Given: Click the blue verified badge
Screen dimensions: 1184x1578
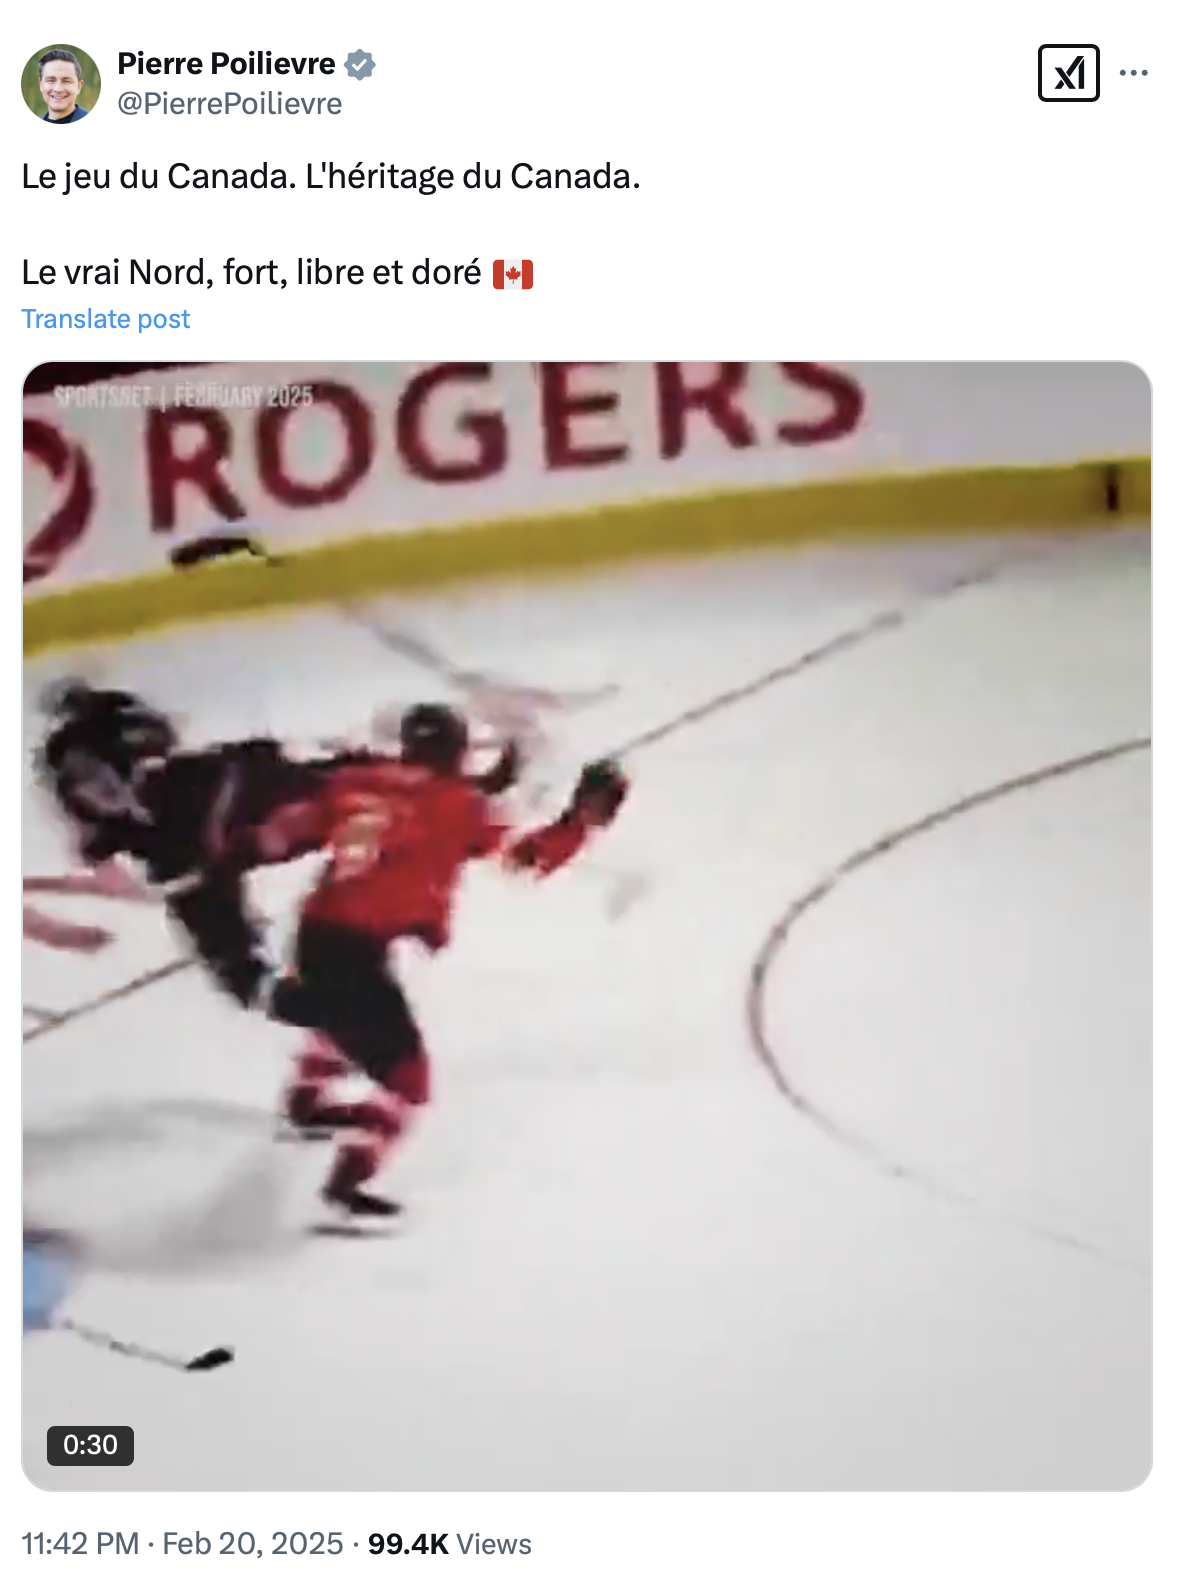Looking at the screenshot, I should tap(360, 64).
